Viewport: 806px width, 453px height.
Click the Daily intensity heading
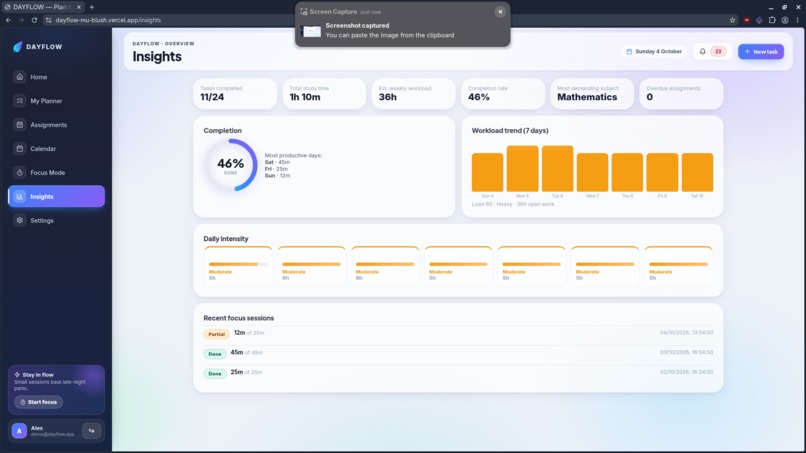(226, 239)
